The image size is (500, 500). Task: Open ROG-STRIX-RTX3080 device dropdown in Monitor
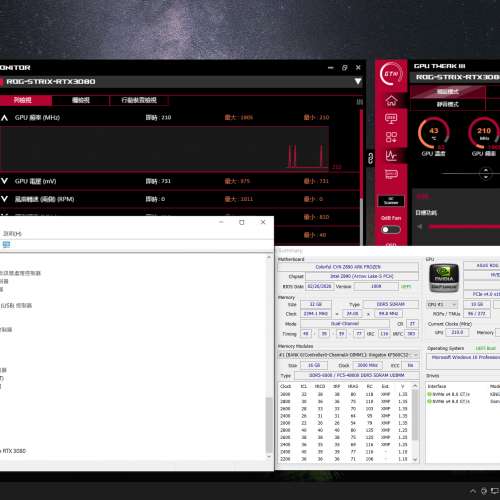pyautogui.click(x=358, y=81)
